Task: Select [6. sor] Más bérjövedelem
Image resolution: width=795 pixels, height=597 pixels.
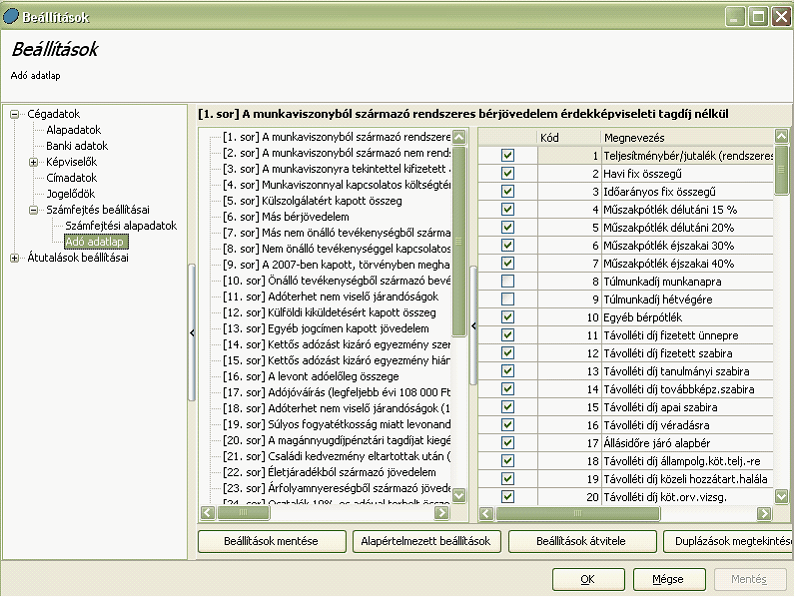Action: 286,217
